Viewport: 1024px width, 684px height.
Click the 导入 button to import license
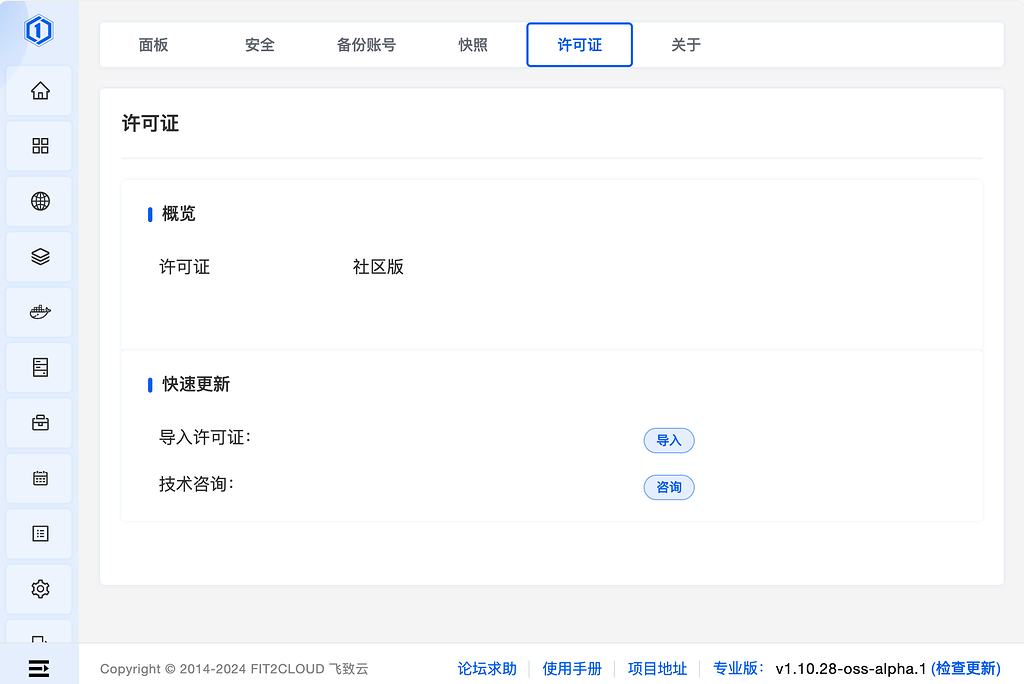click(668, 440)
